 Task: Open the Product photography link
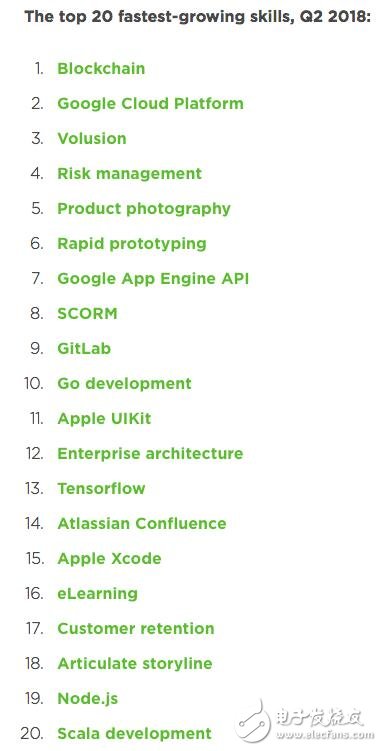[x=144, y=209]
